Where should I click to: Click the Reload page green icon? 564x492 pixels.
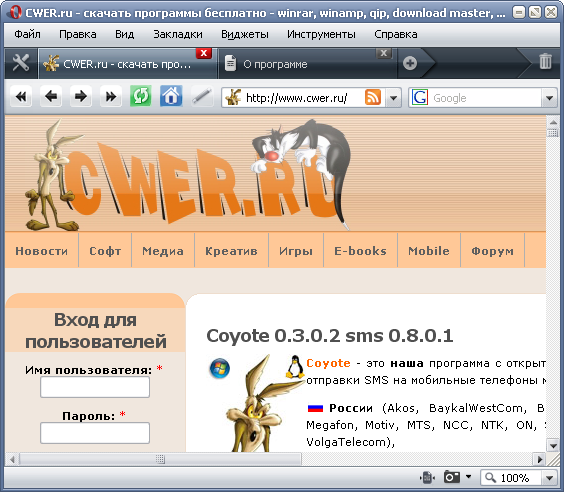(141, 96)
